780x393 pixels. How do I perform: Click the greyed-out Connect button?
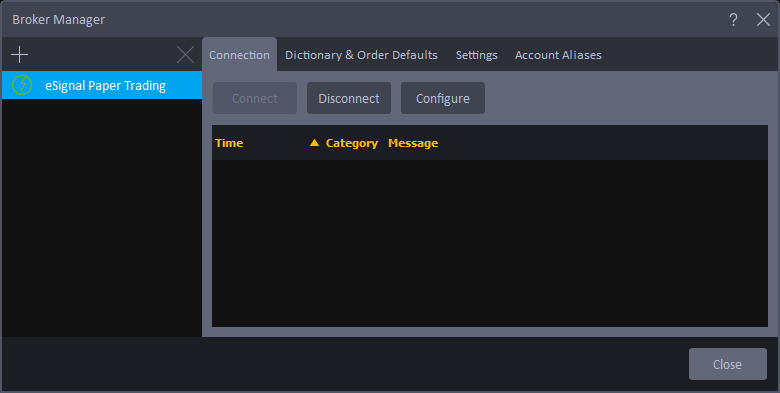(255, 98)
